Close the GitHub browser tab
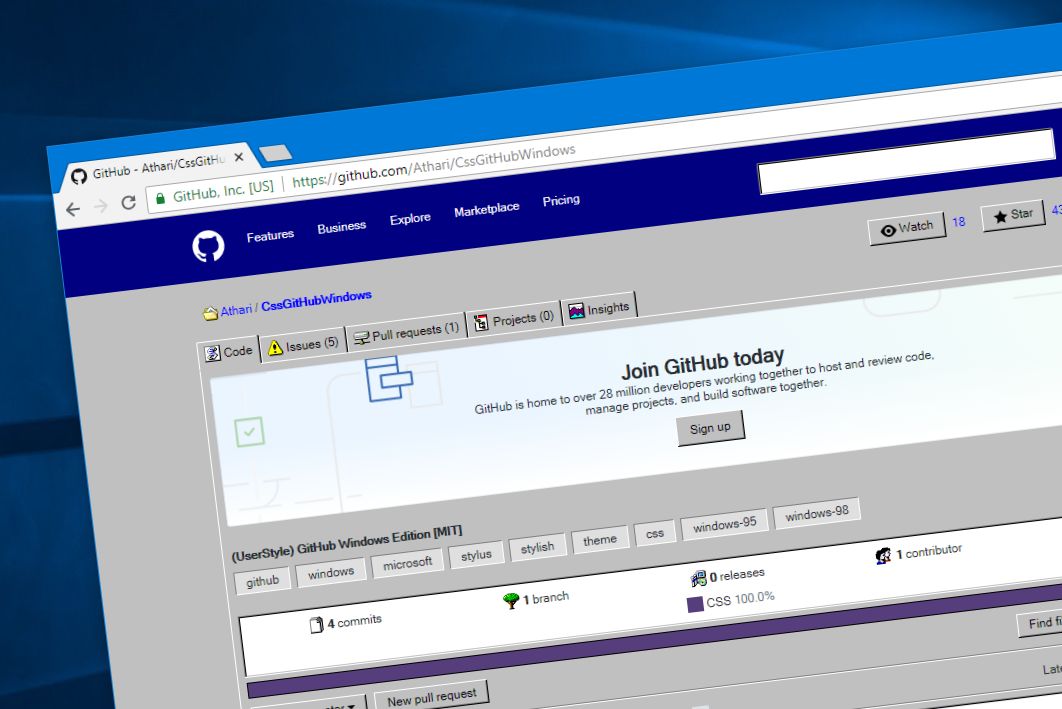1062x709 pixels. 238,157
